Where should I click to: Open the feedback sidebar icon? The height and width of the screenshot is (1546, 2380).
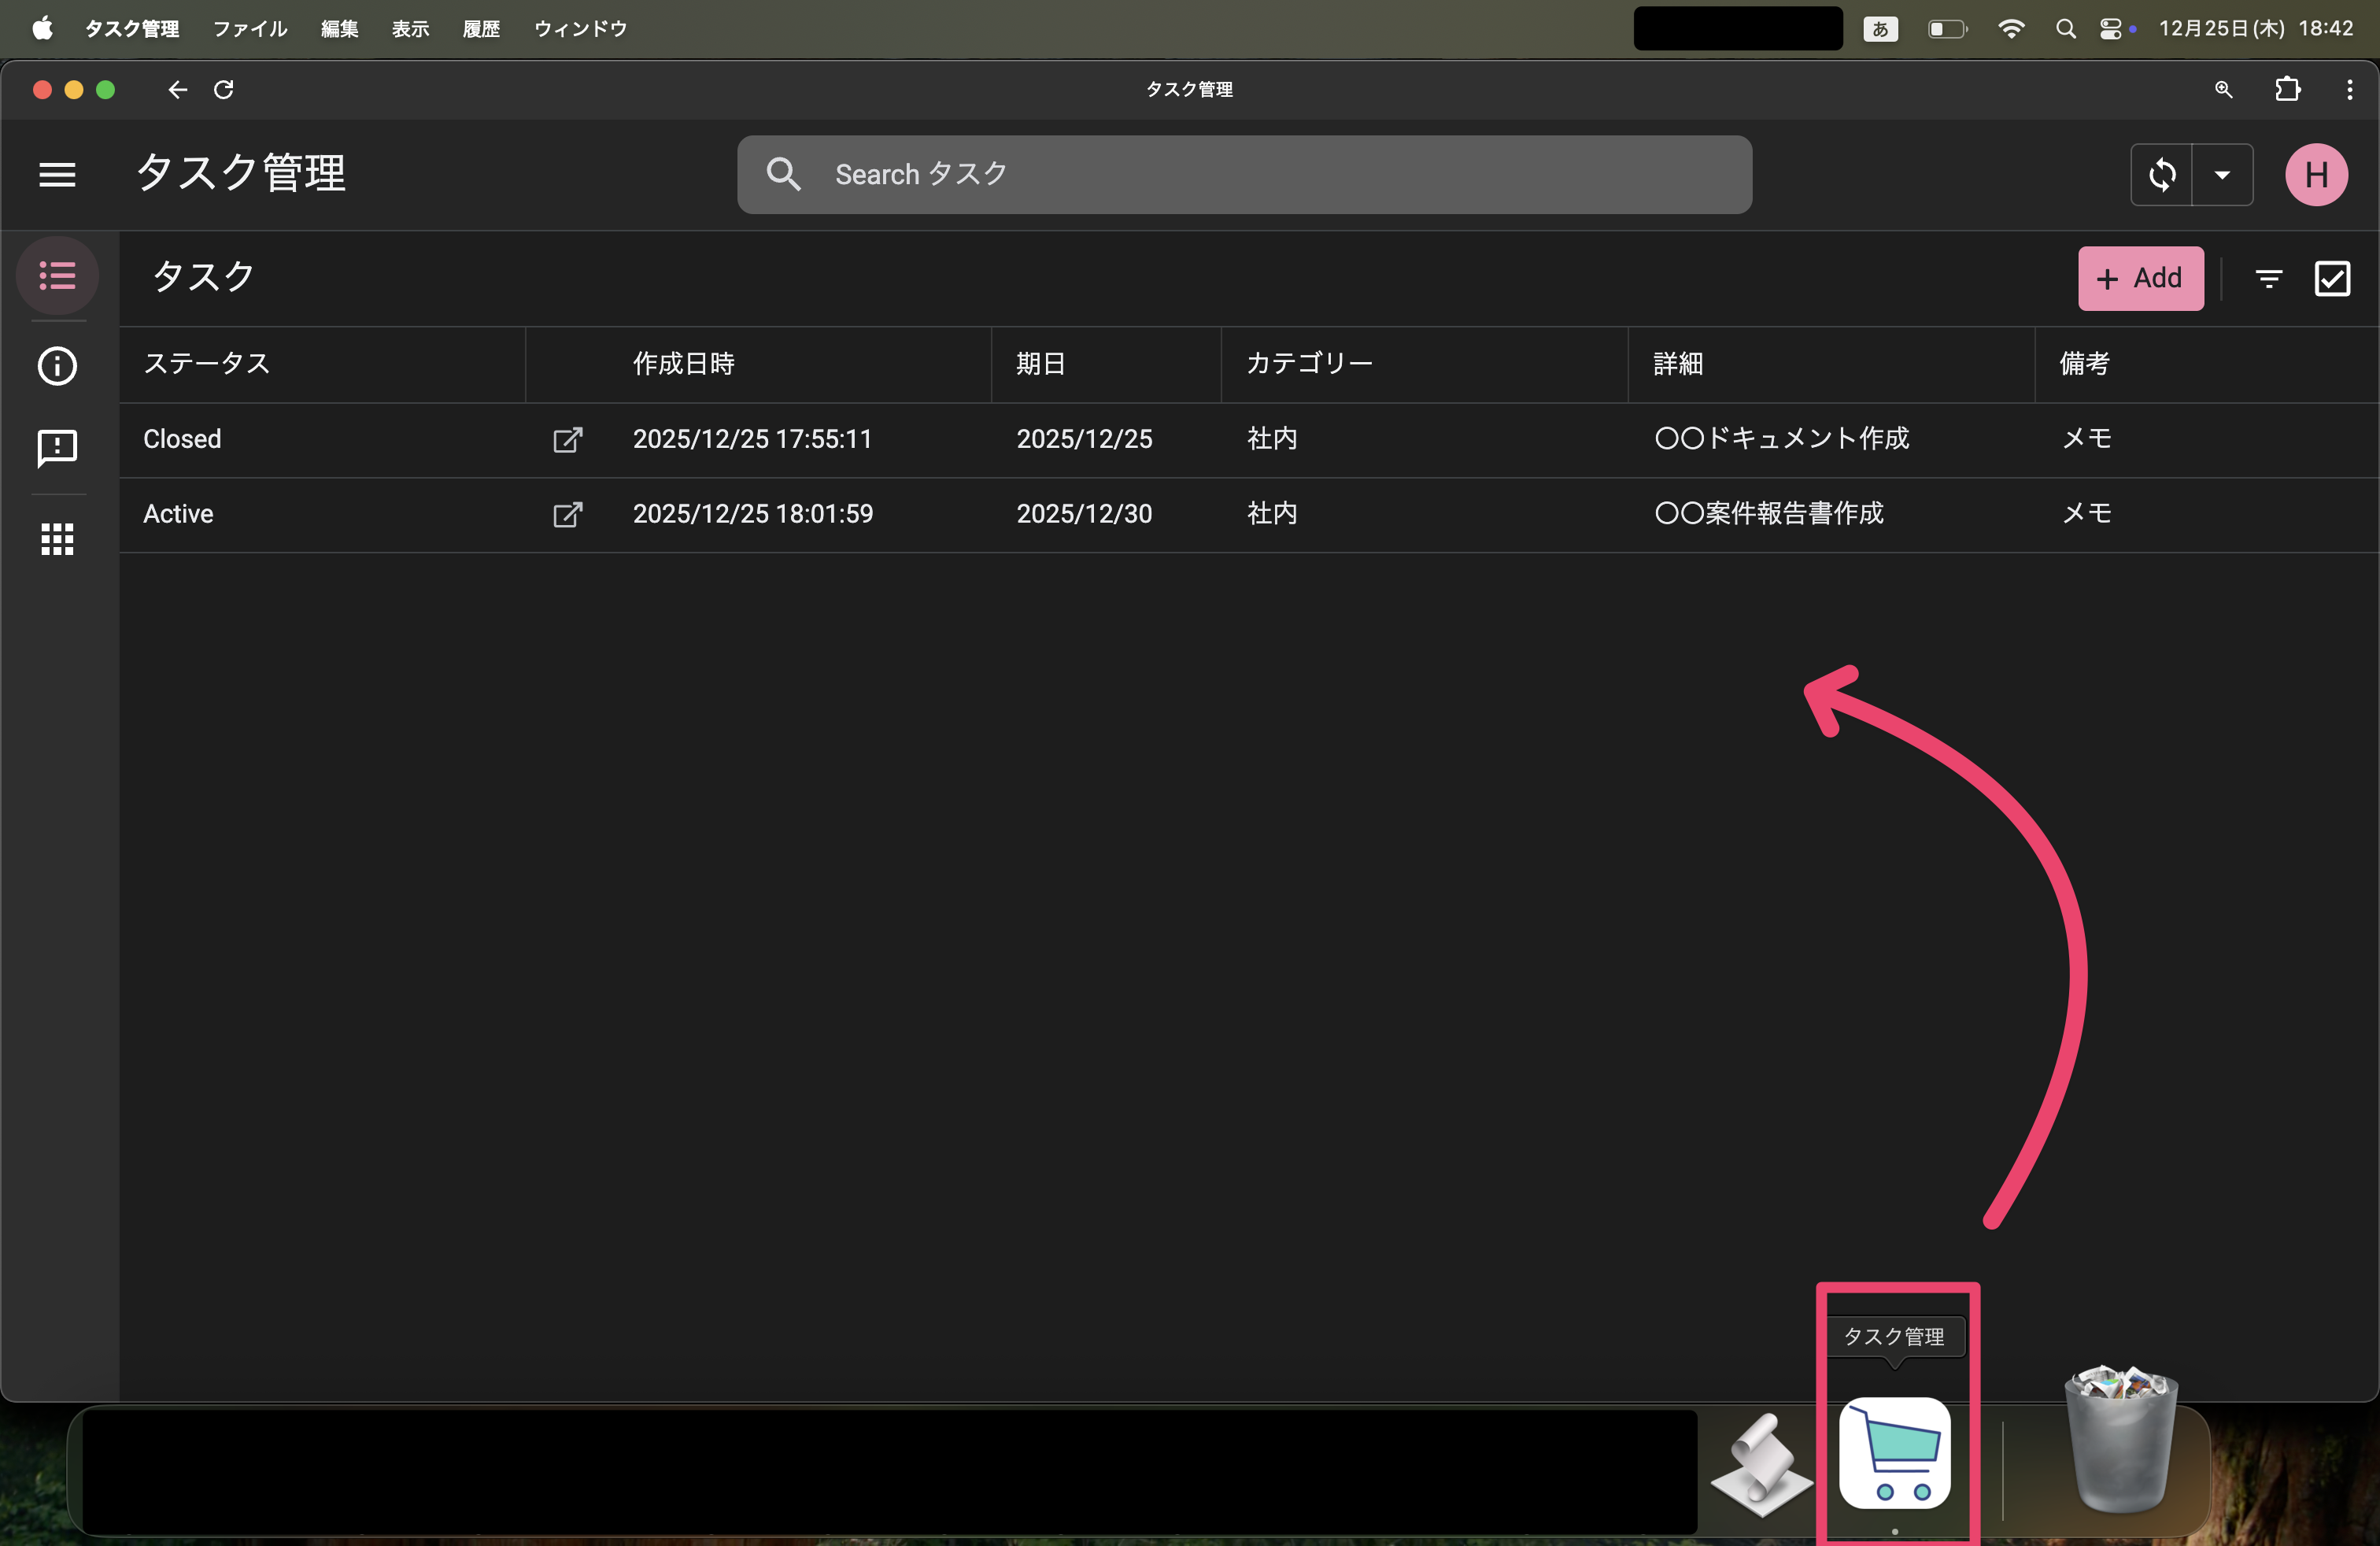[x=57, y=448]
